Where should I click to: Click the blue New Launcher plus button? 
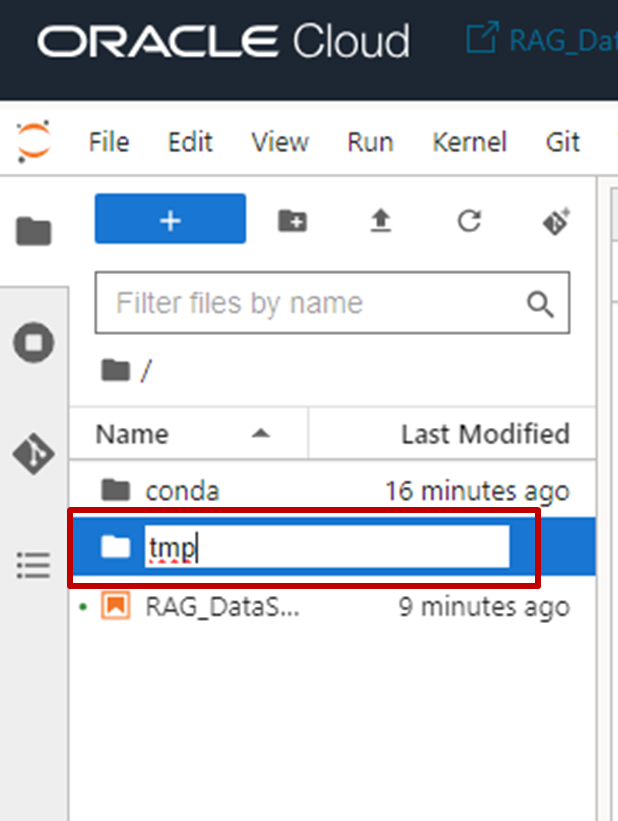pyautogui.click(x=170, y=219)
